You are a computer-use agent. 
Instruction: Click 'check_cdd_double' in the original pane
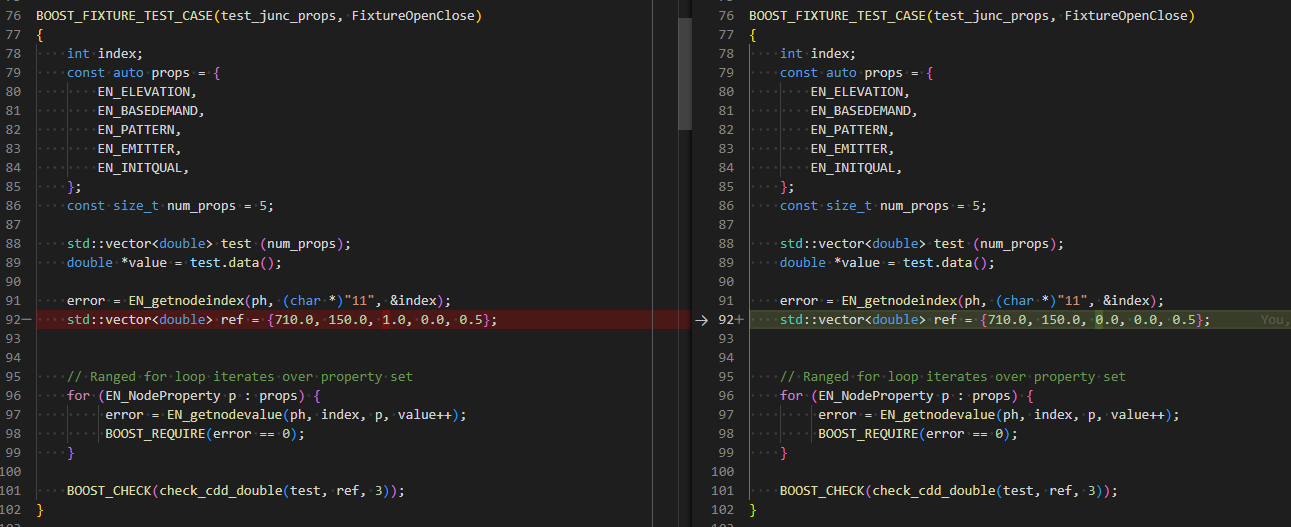pos(220,491)
